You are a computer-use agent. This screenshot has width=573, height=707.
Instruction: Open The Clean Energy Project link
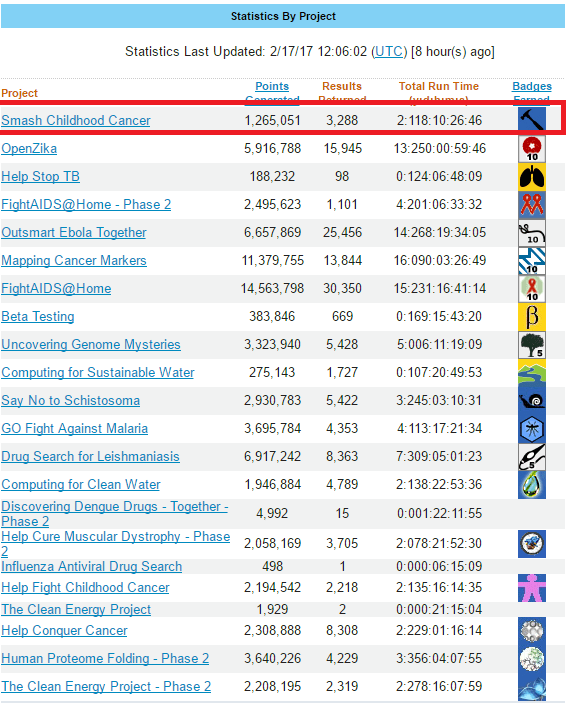[76, 609]
